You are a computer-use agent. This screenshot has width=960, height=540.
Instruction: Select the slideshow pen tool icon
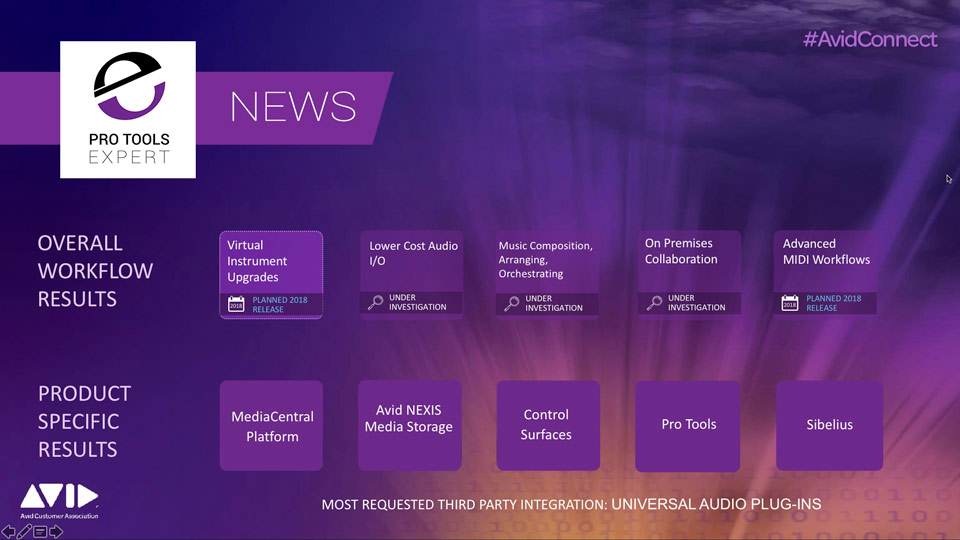click(24, 531)
